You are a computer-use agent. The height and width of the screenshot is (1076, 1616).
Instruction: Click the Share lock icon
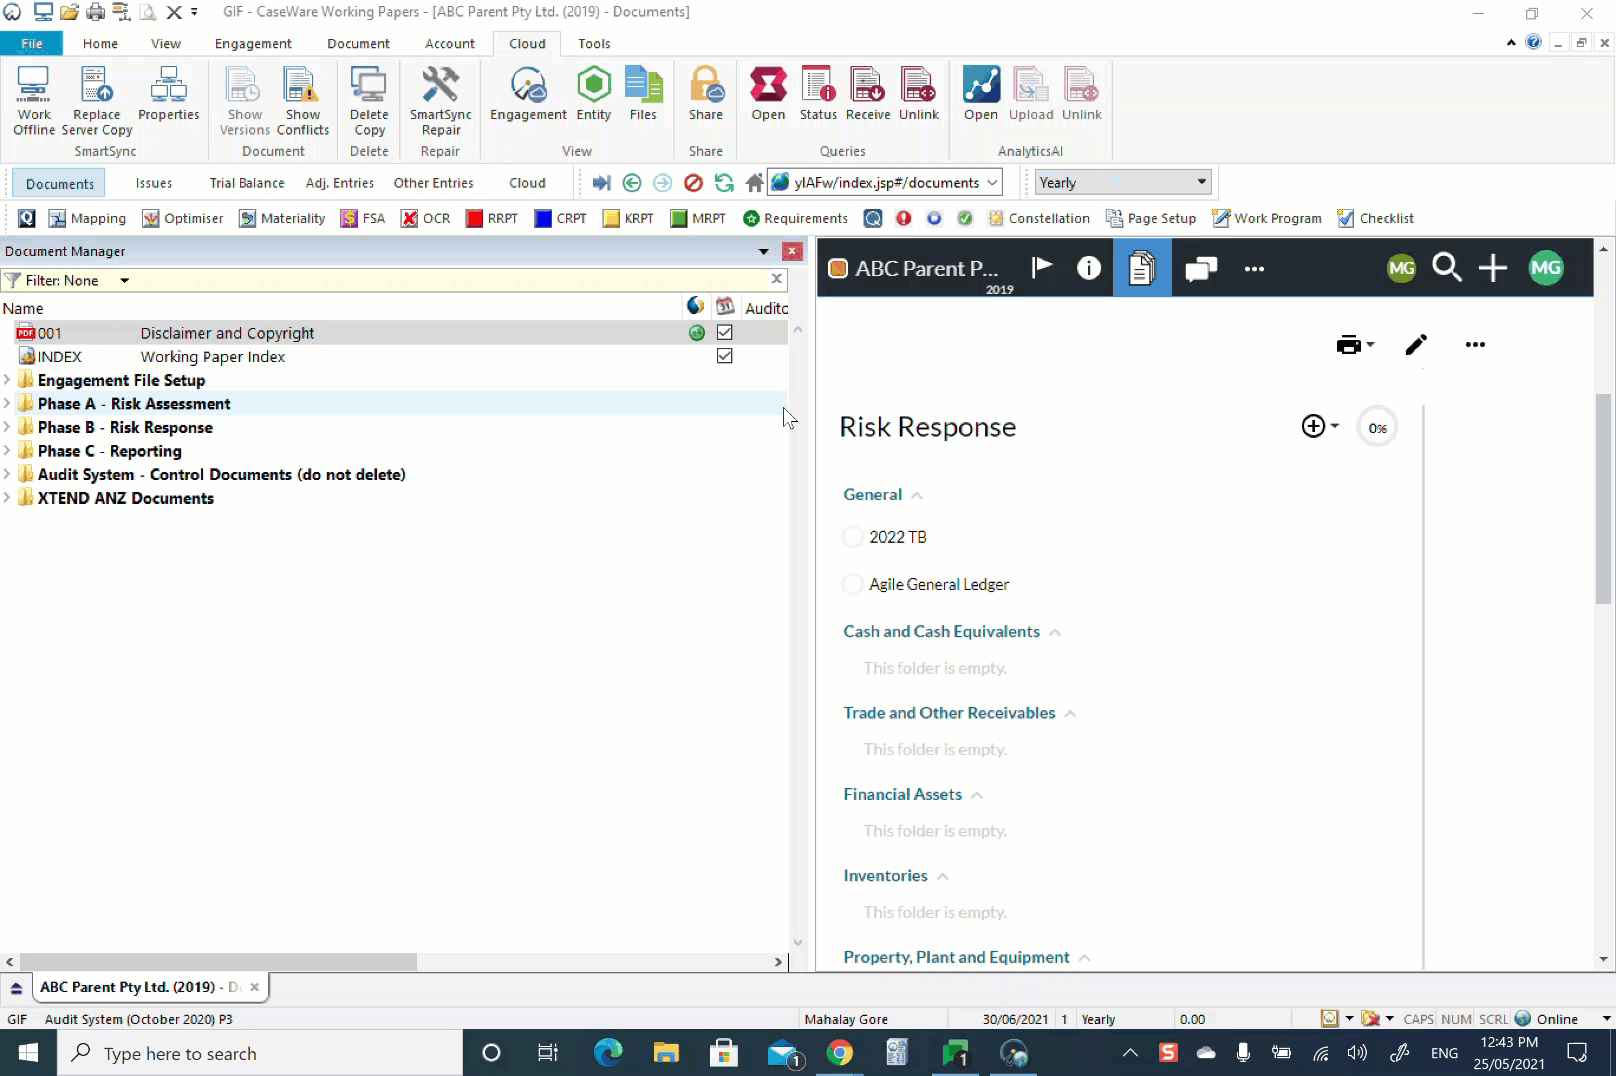(706, 94)
